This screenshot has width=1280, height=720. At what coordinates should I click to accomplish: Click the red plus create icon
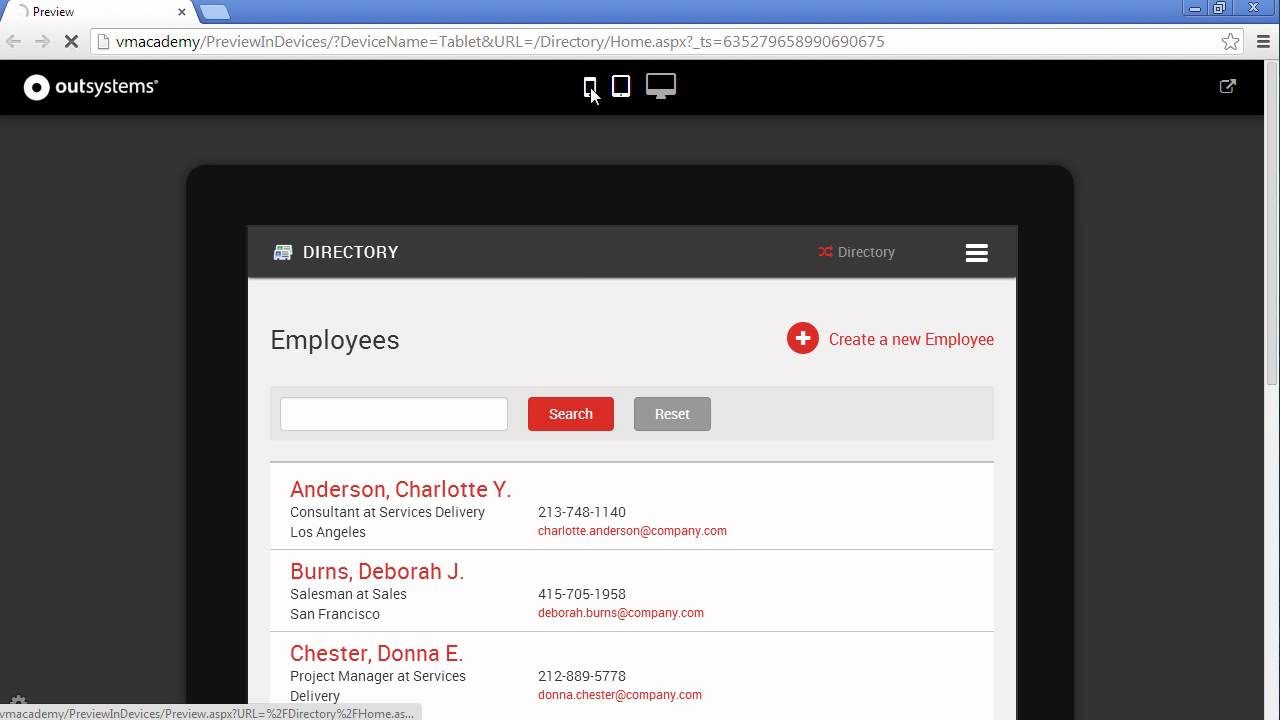pos(802,339)
